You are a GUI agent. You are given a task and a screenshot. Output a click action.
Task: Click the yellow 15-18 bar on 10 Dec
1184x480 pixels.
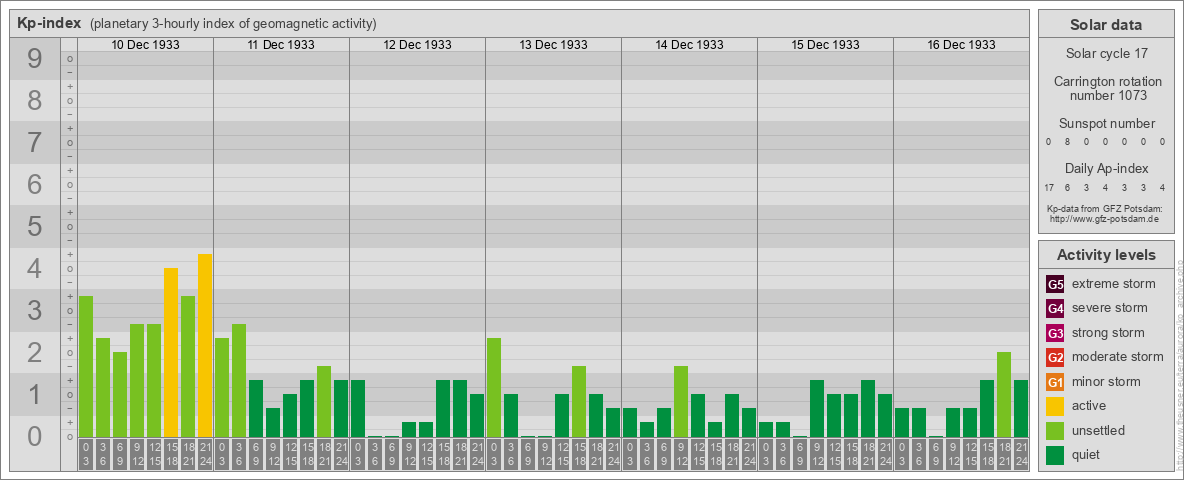(x=171, y=352)
